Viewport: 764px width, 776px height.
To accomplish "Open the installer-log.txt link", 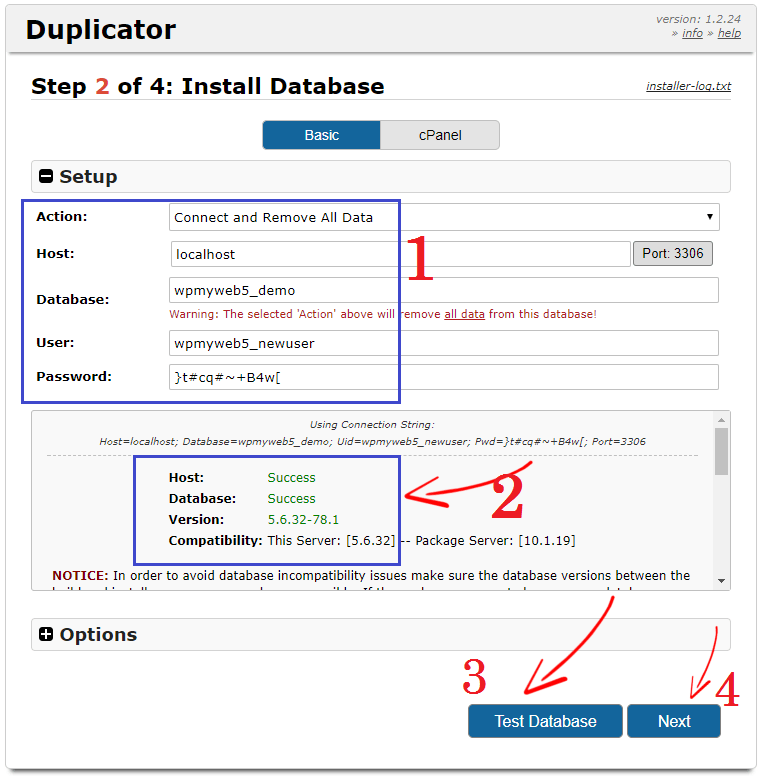I will point(688,87).
